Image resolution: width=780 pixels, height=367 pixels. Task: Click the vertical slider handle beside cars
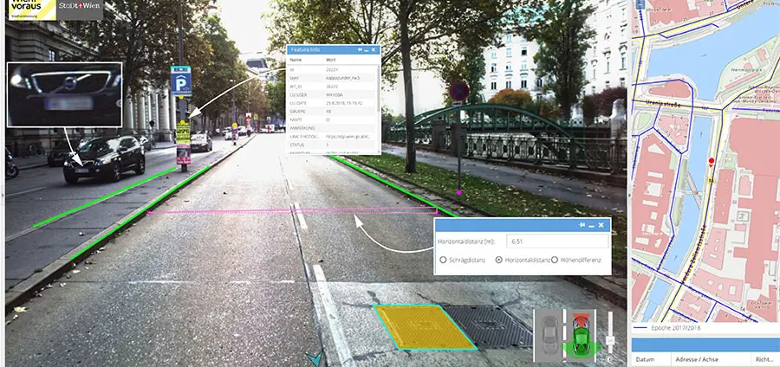(610, 341)
